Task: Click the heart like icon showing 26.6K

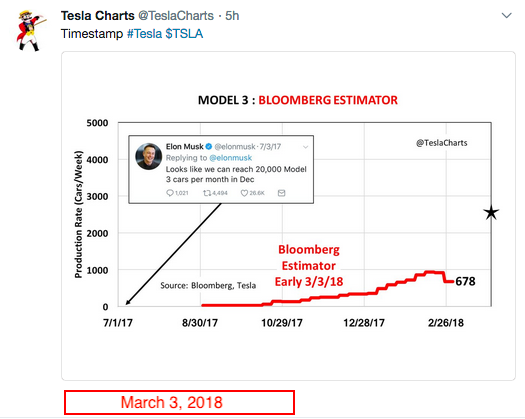Action: [244, 193]
